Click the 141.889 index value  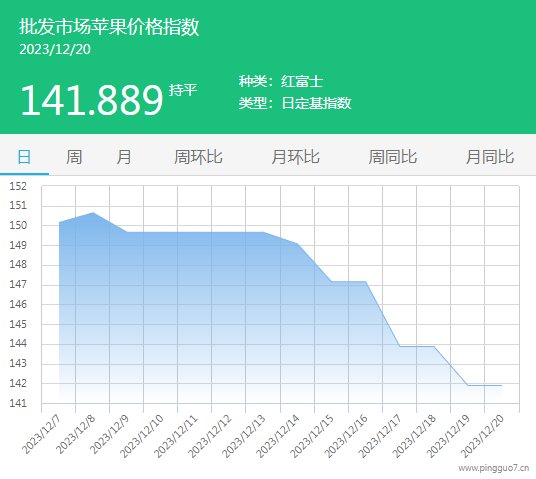[x=92, y=100]
